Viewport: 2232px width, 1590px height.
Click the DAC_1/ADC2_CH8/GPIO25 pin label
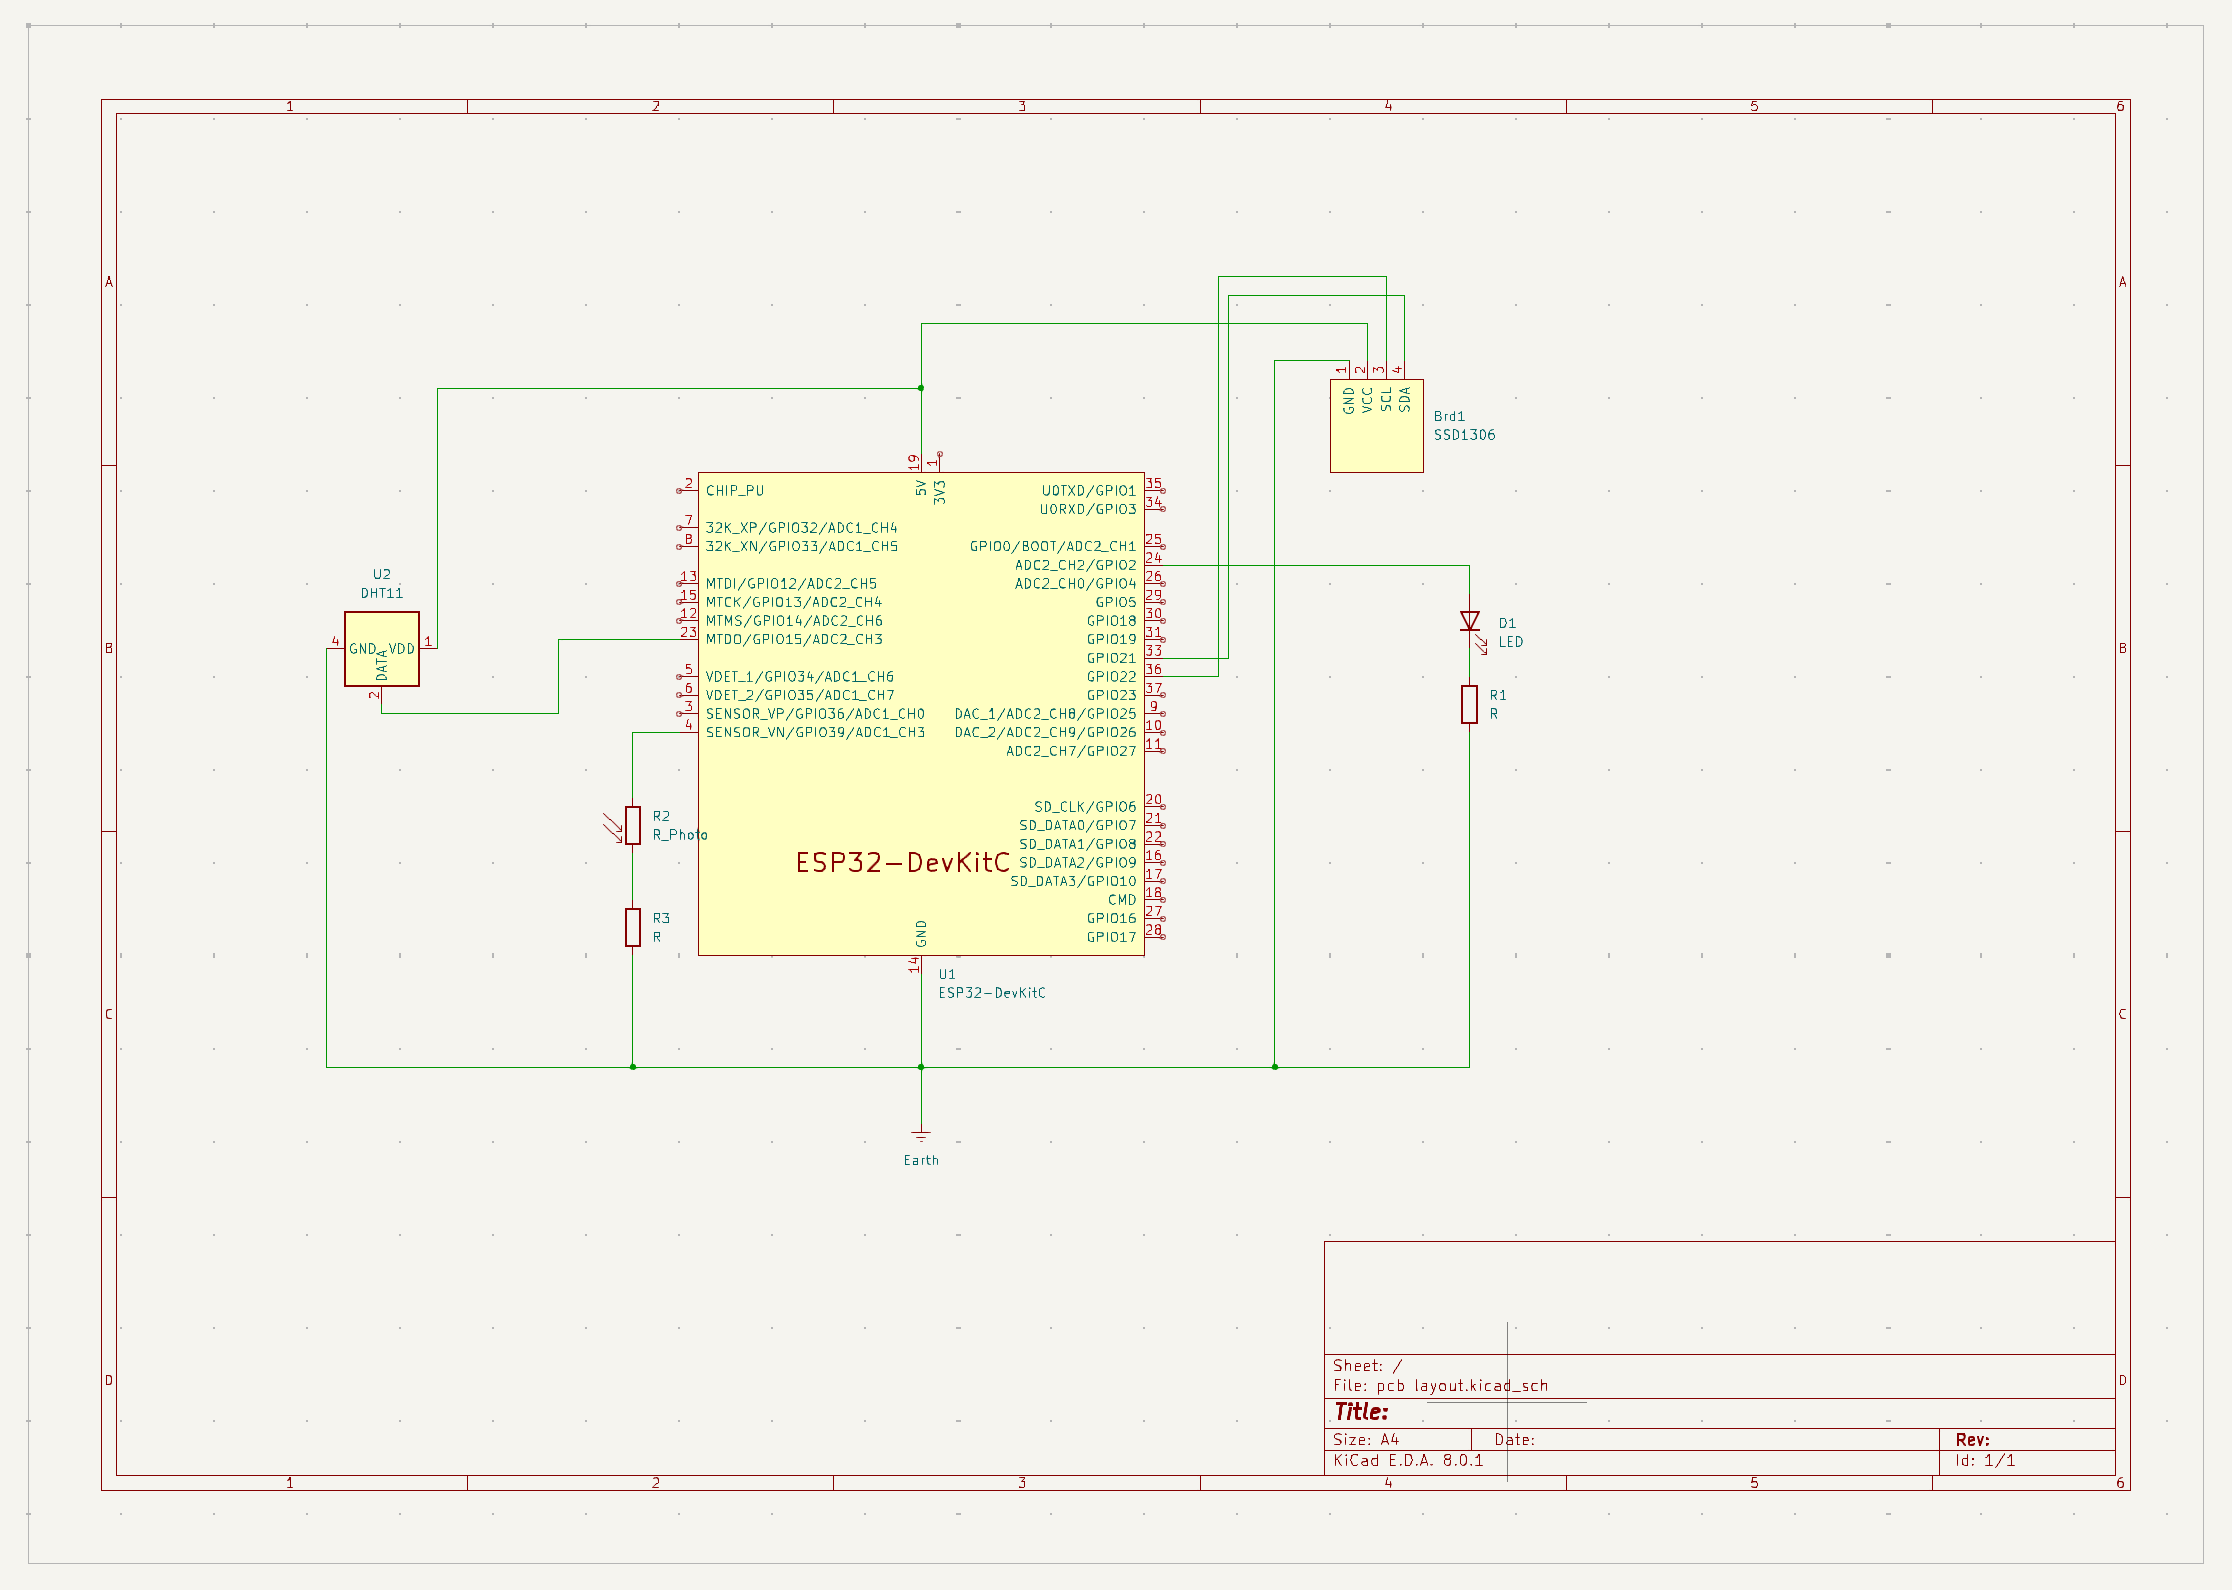pyautogui.click(x=1045, y=714)
